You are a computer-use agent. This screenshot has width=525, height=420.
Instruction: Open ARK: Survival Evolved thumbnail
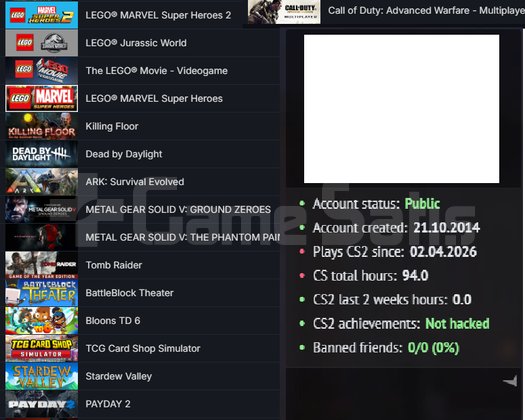[42, 182]
